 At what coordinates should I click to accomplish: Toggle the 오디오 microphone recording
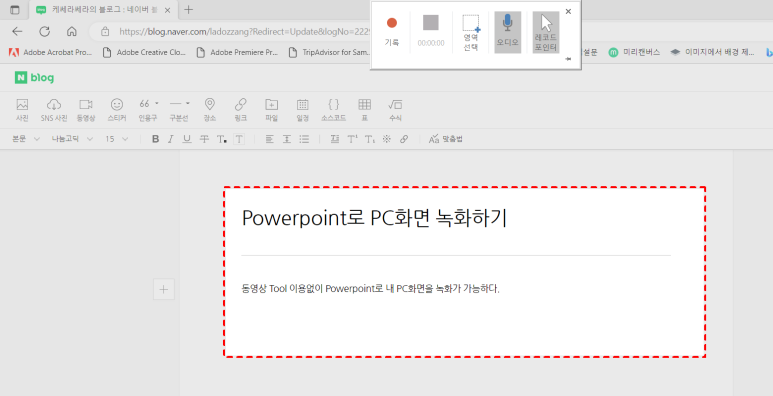pyautogui.click(x=508, y=32)
